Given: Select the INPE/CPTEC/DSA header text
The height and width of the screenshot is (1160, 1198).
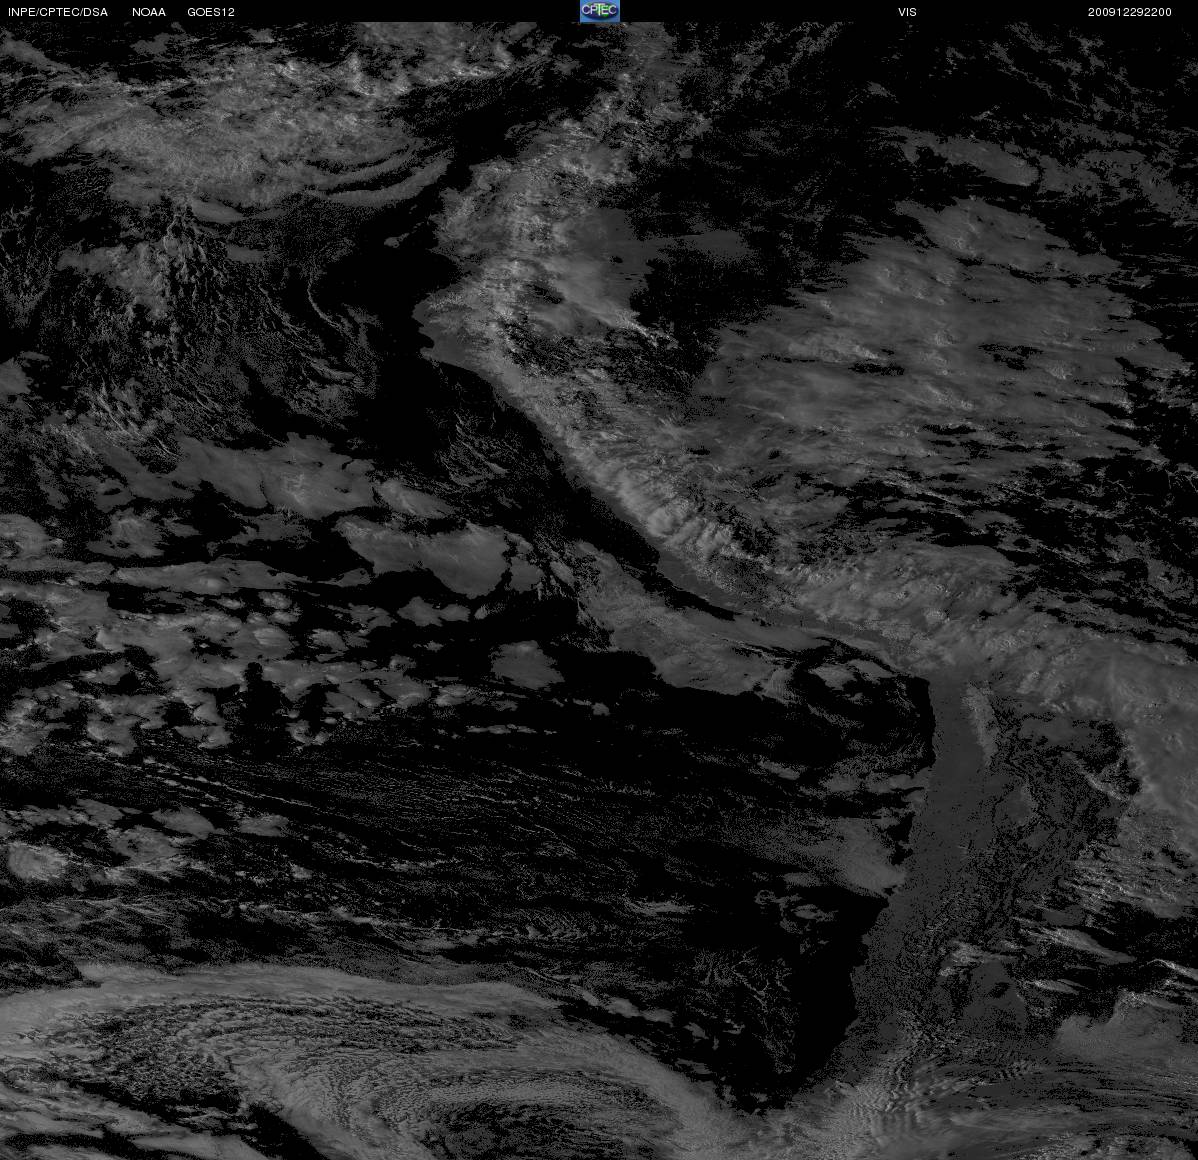Looking at the screenshot, I should (58, 12).
